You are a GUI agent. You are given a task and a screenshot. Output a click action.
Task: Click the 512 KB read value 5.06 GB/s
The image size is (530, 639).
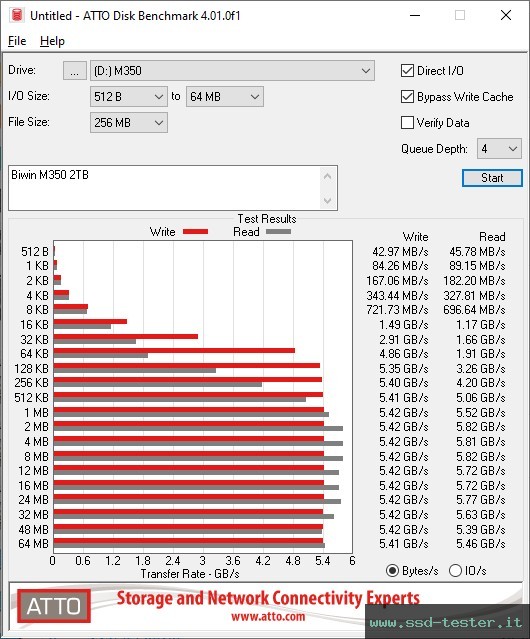coord(481,397)
